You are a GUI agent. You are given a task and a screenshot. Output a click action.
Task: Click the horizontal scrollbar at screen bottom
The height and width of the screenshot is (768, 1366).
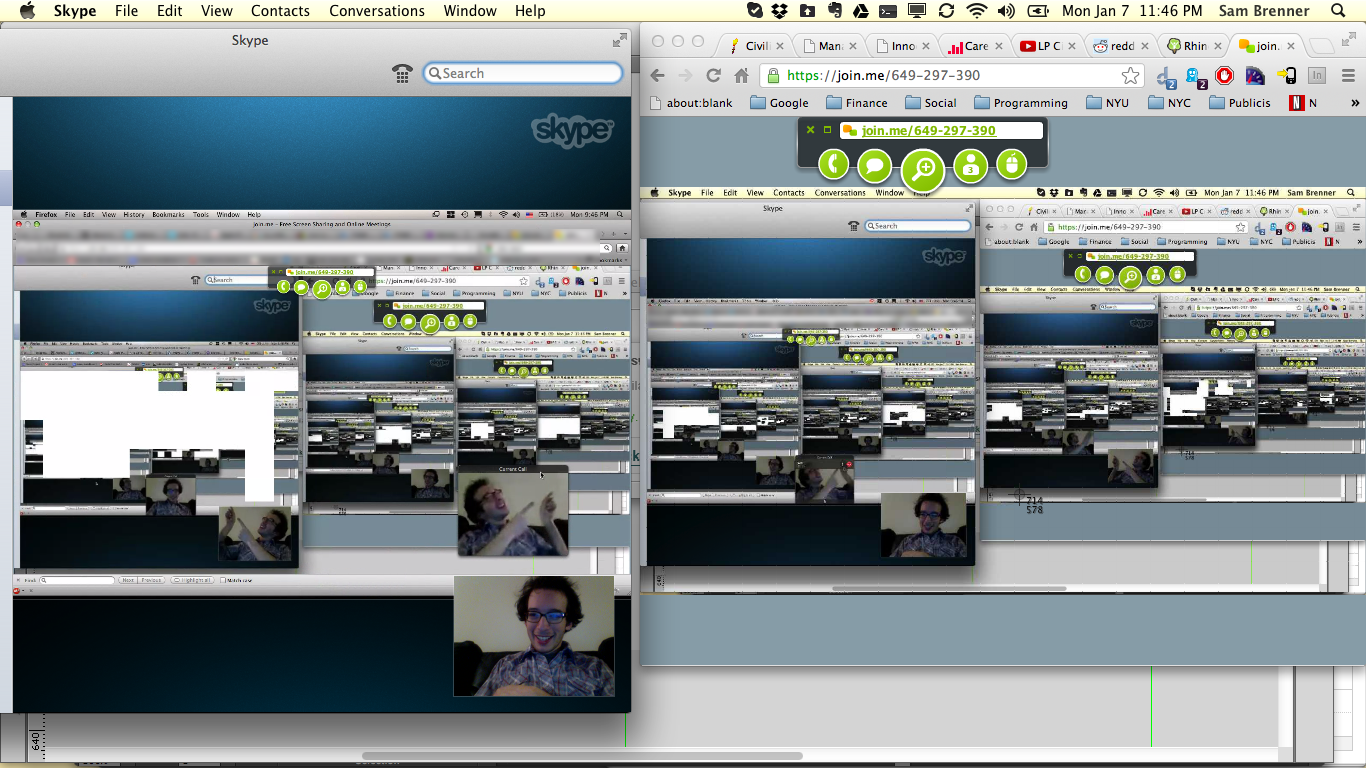(x=582, y=756)
